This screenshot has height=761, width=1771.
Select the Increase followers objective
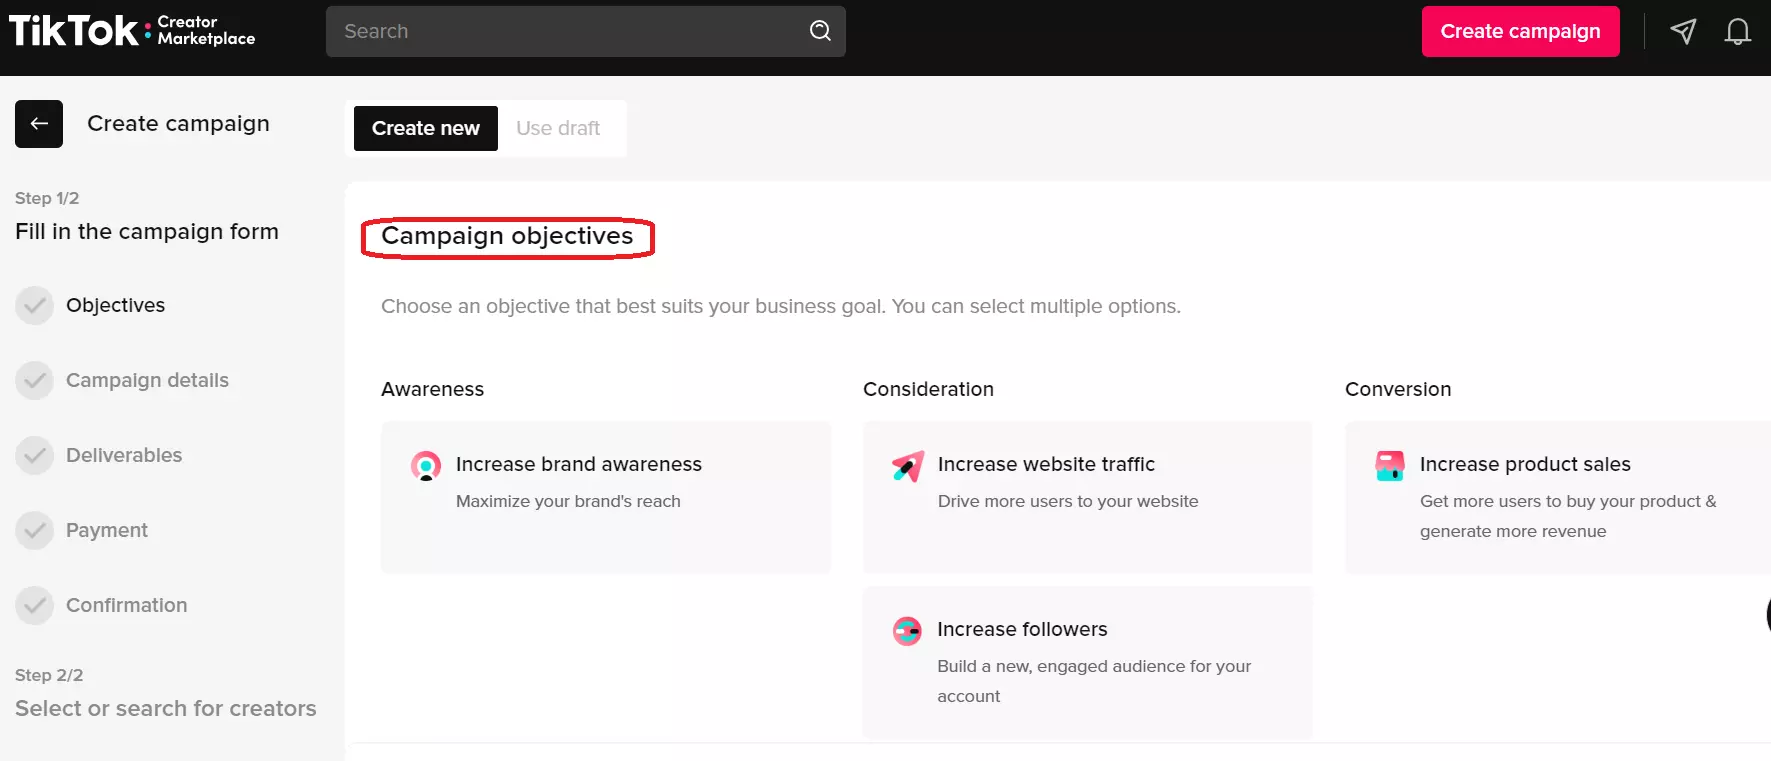[x=1087, y=662]
